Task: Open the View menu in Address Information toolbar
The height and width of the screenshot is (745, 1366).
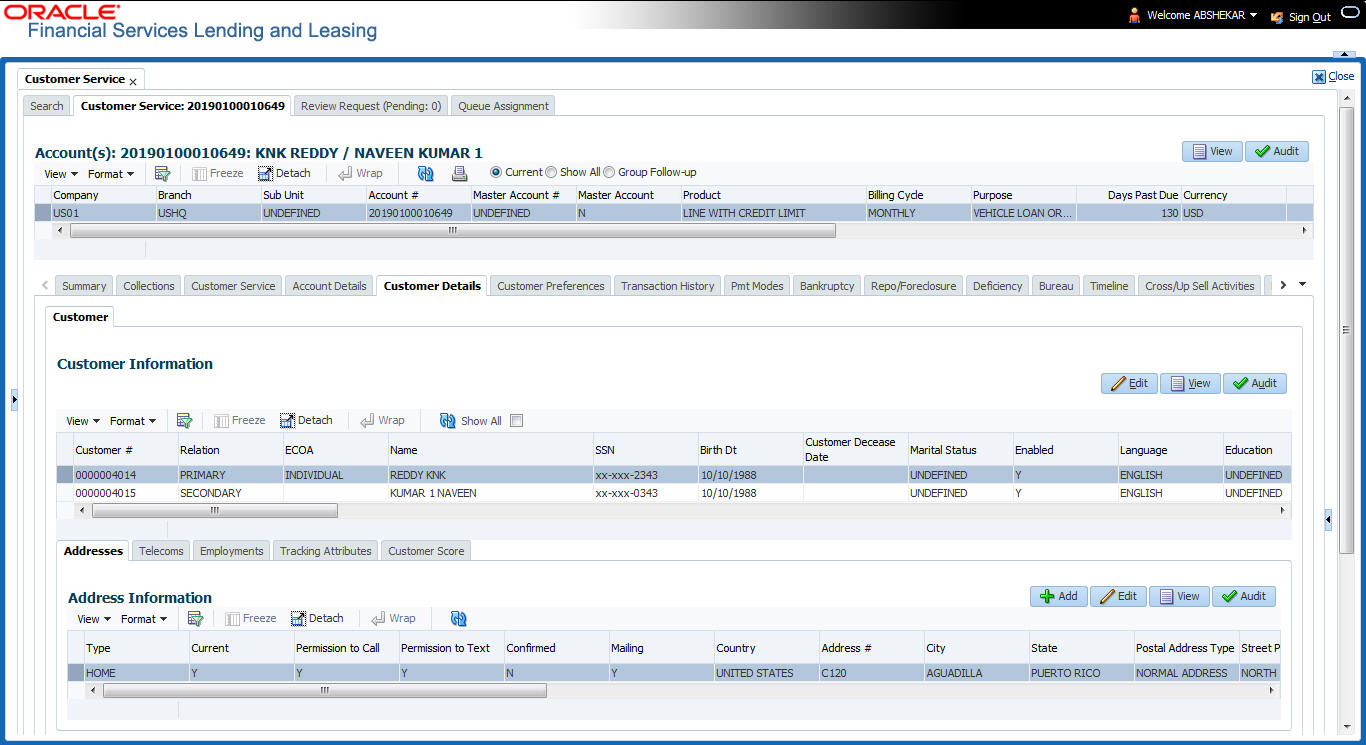Action: point(94,619)
